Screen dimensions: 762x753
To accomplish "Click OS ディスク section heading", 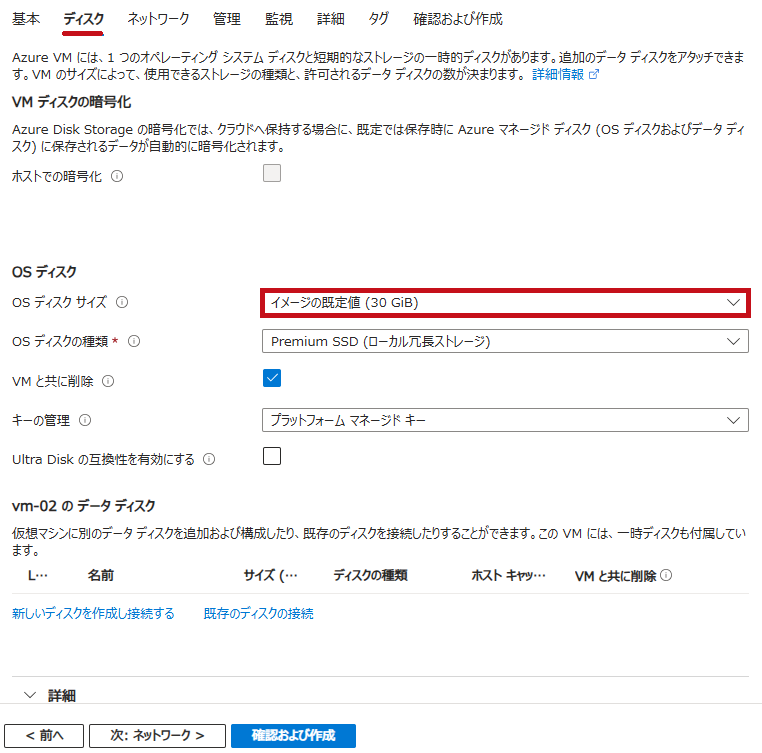I will pyautogui.click(x=44, y=272).
